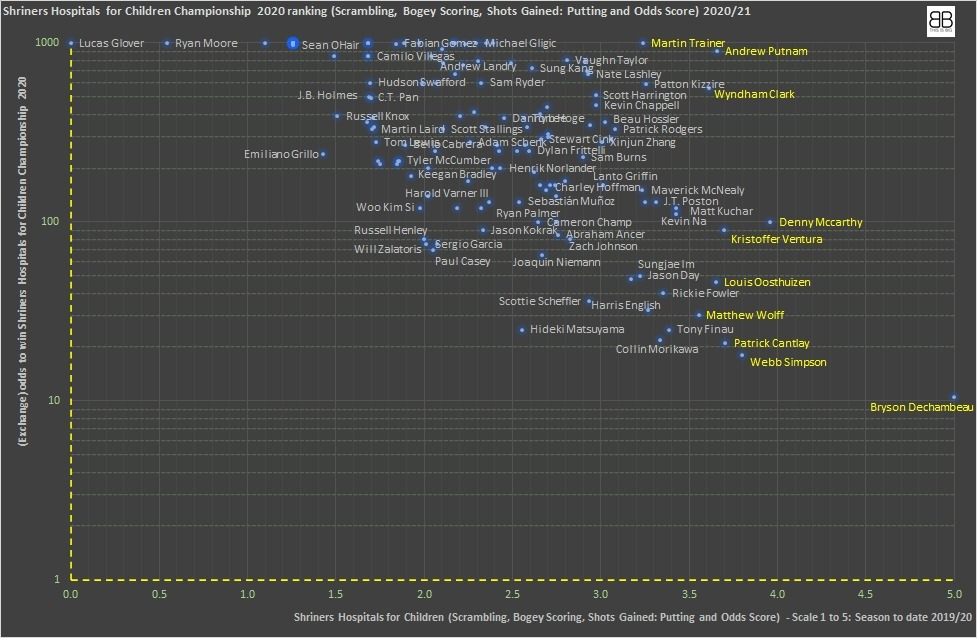This screenshot has height=638, width=977.
Task: Select the 'Patrick Rodgers' label
Action: (x=662, y=130)
